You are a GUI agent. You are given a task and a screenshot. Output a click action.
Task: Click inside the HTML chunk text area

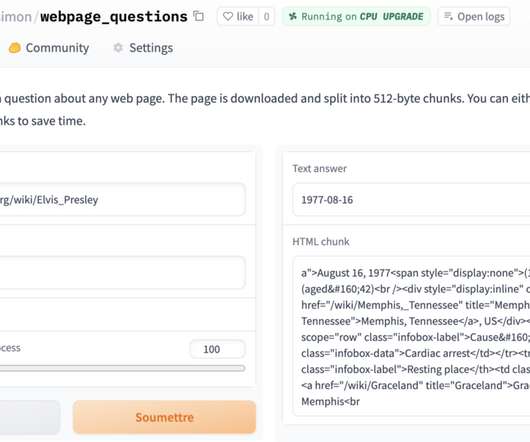[x=411, y=336]
